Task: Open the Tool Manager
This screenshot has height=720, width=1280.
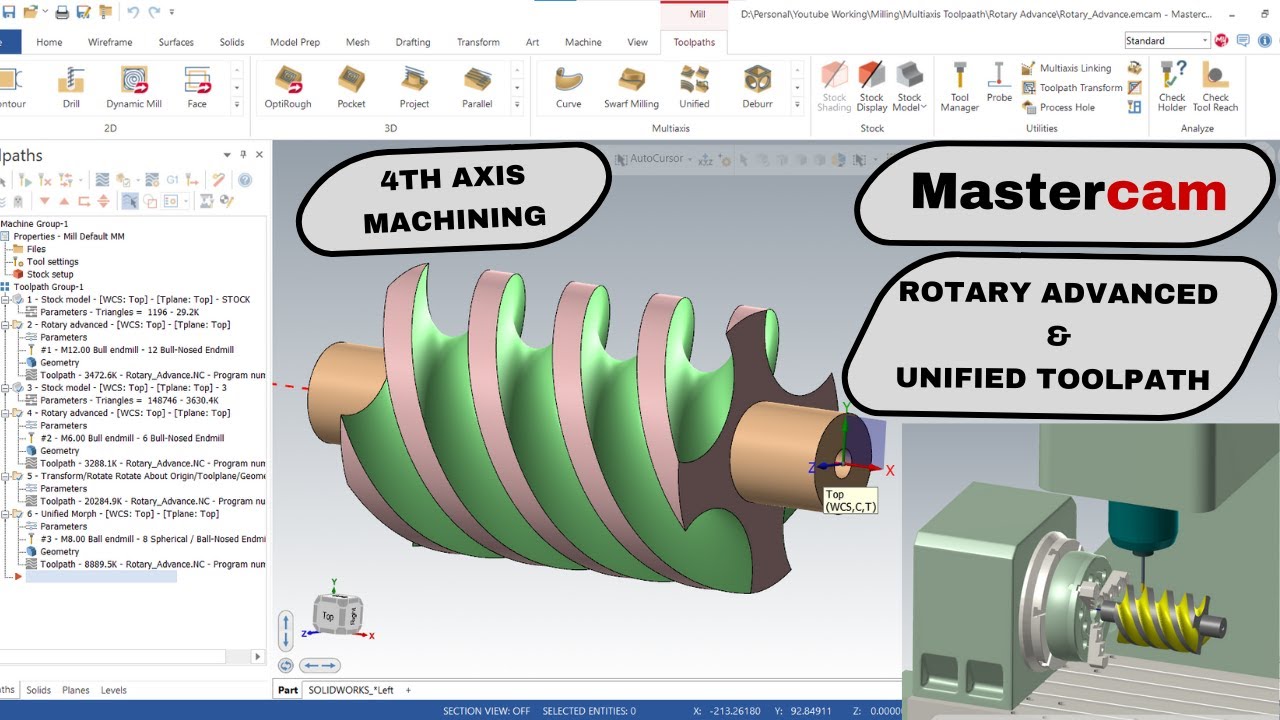Action: [960, 87]
